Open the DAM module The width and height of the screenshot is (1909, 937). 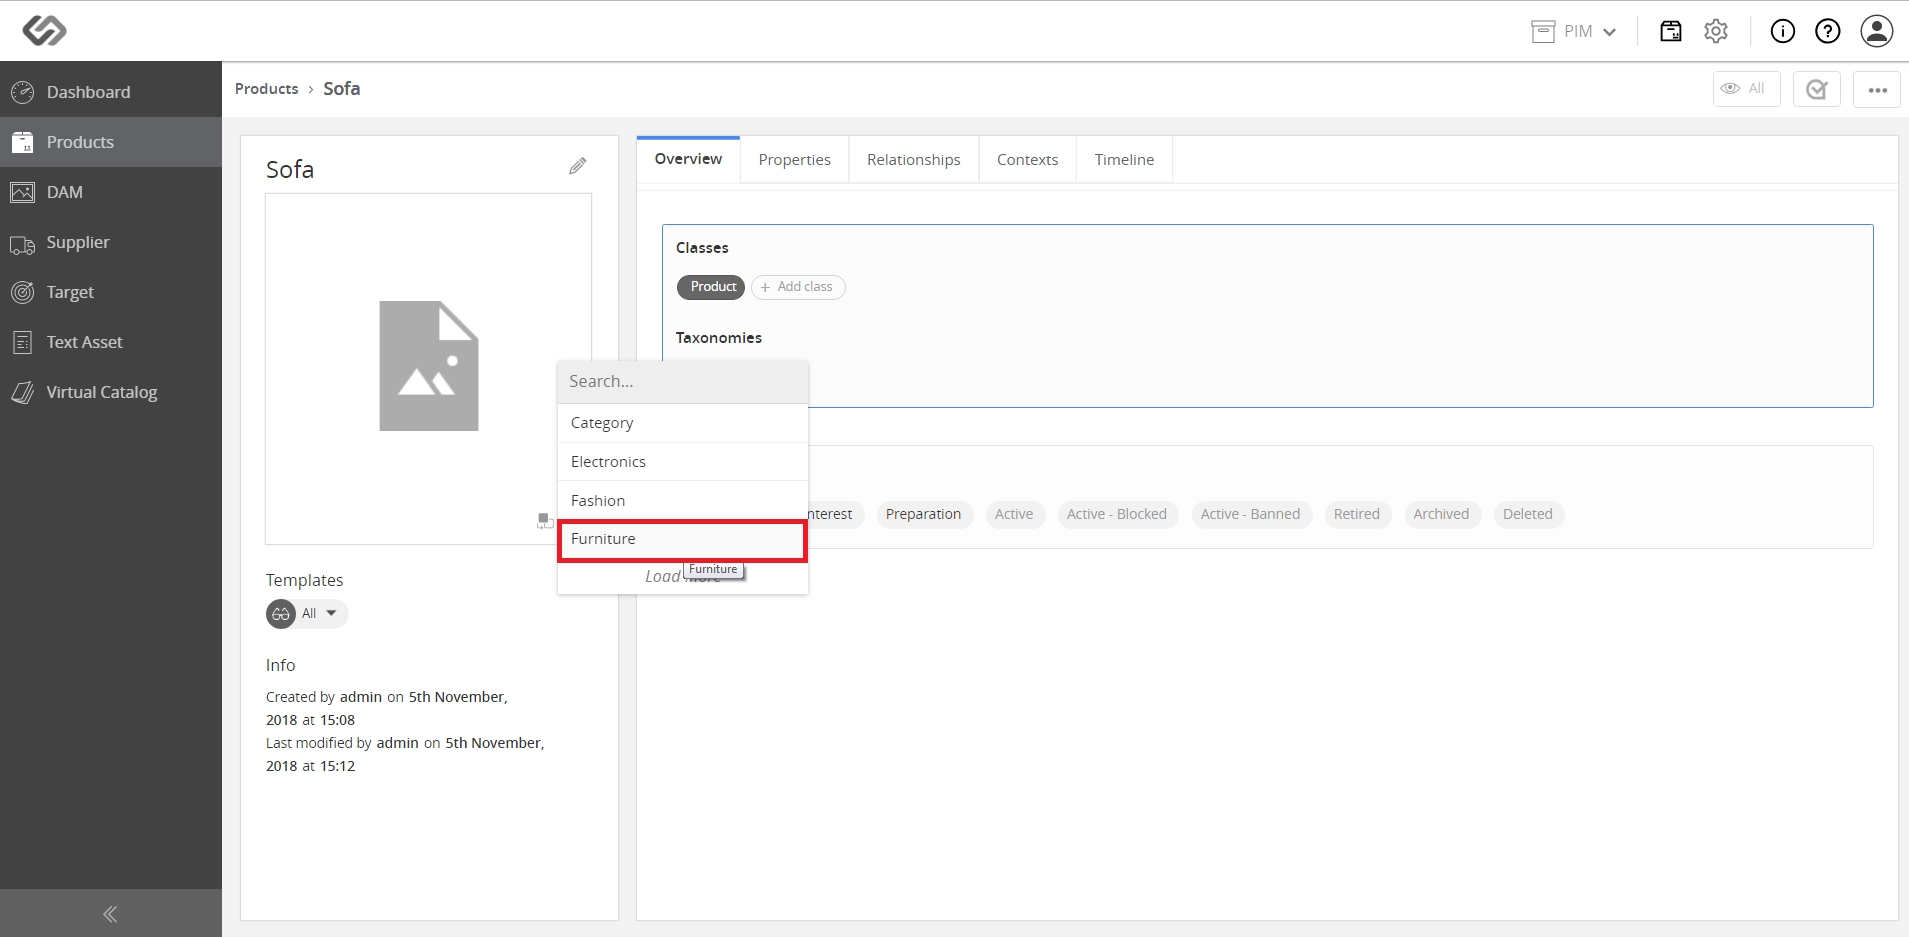click(x=111, y=192)
